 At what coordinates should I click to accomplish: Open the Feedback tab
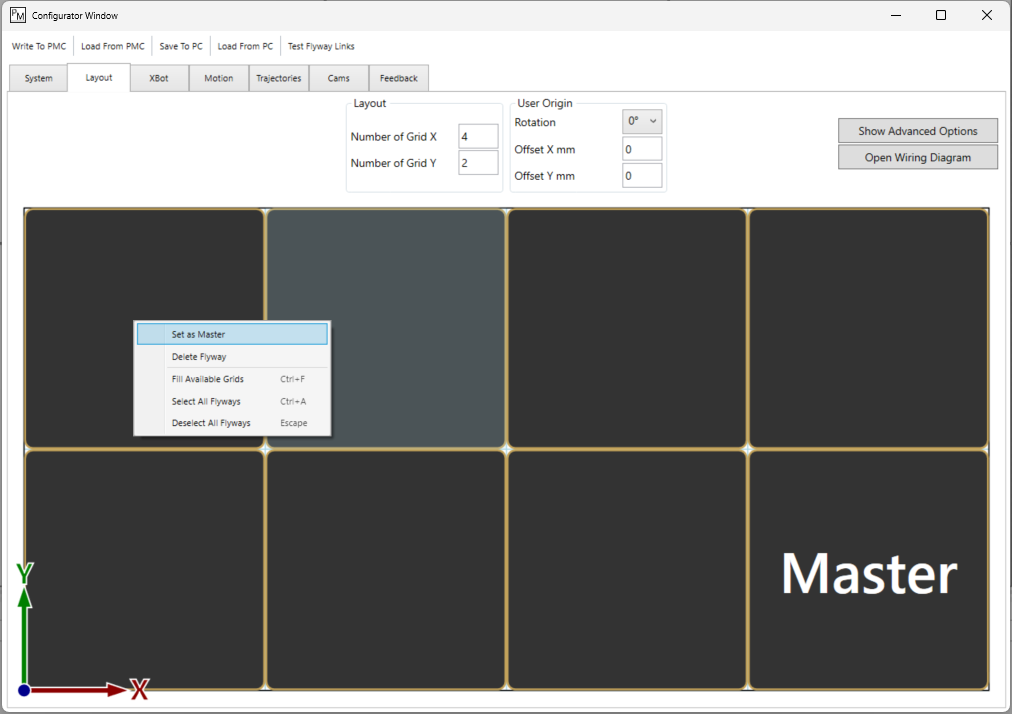click(398, 78)
